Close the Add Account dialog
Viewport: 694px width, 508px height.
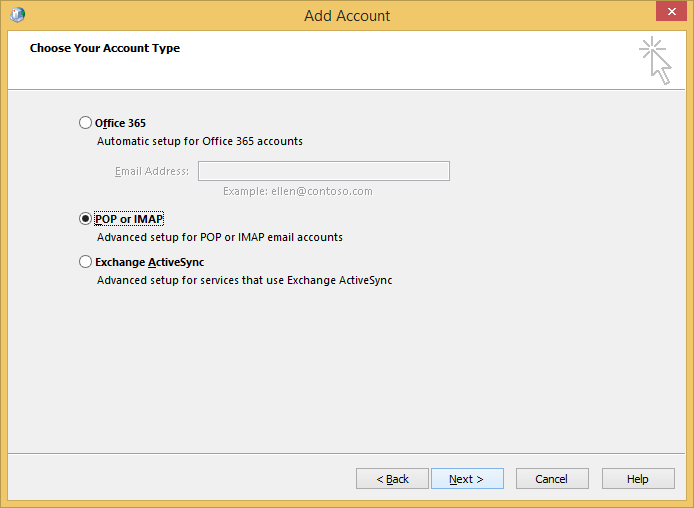(671, 12)
